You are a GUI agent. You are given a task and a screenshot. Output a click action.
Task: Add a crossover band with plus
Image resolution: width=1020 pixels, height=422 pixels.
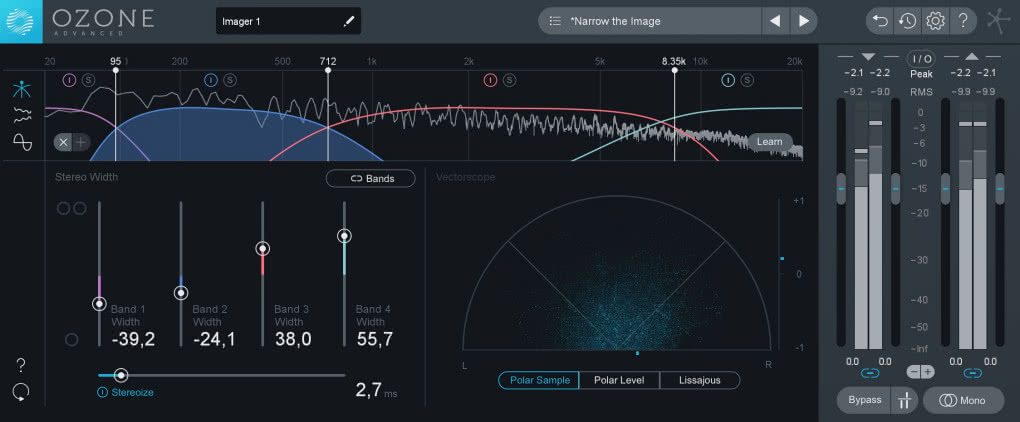(81, 142)
